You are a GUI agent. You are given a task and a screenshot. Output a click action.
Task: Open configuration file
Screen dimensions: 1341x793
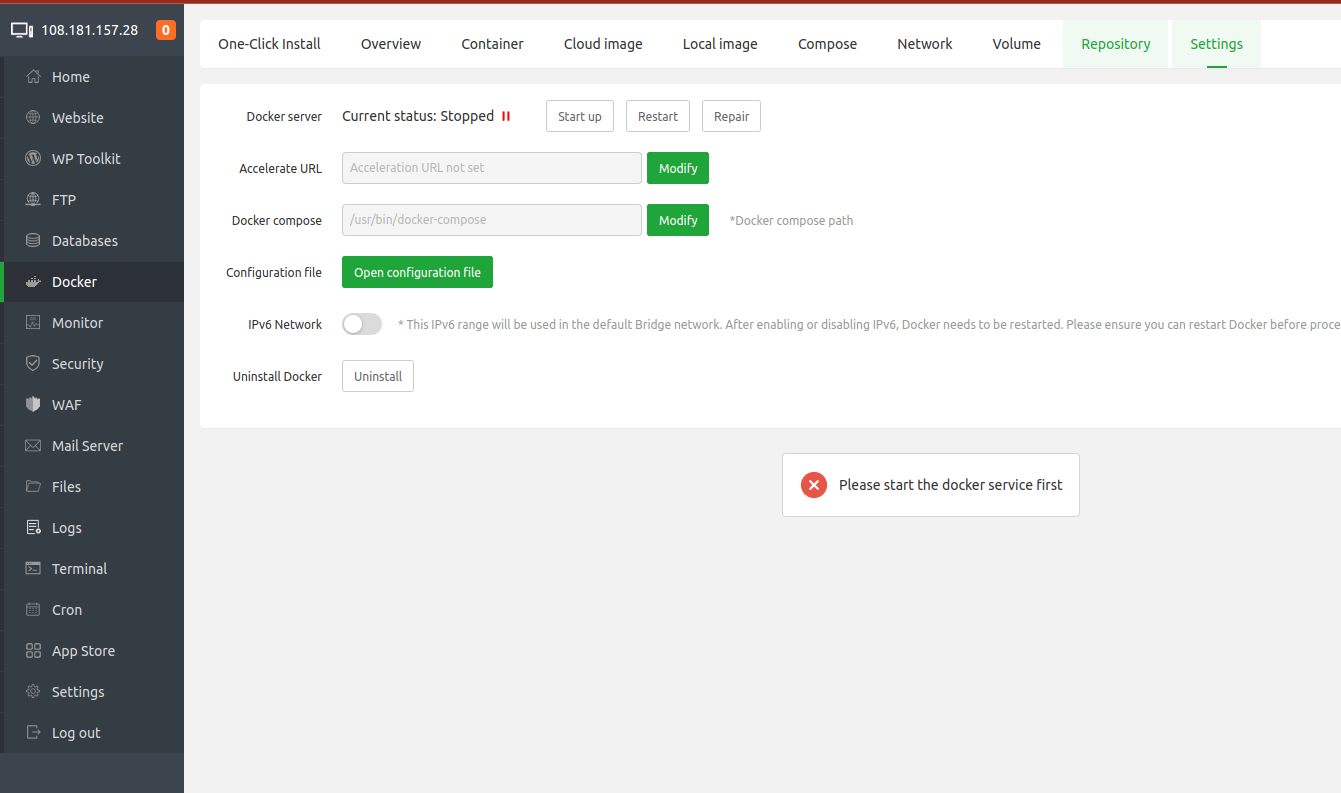(417, 272)
